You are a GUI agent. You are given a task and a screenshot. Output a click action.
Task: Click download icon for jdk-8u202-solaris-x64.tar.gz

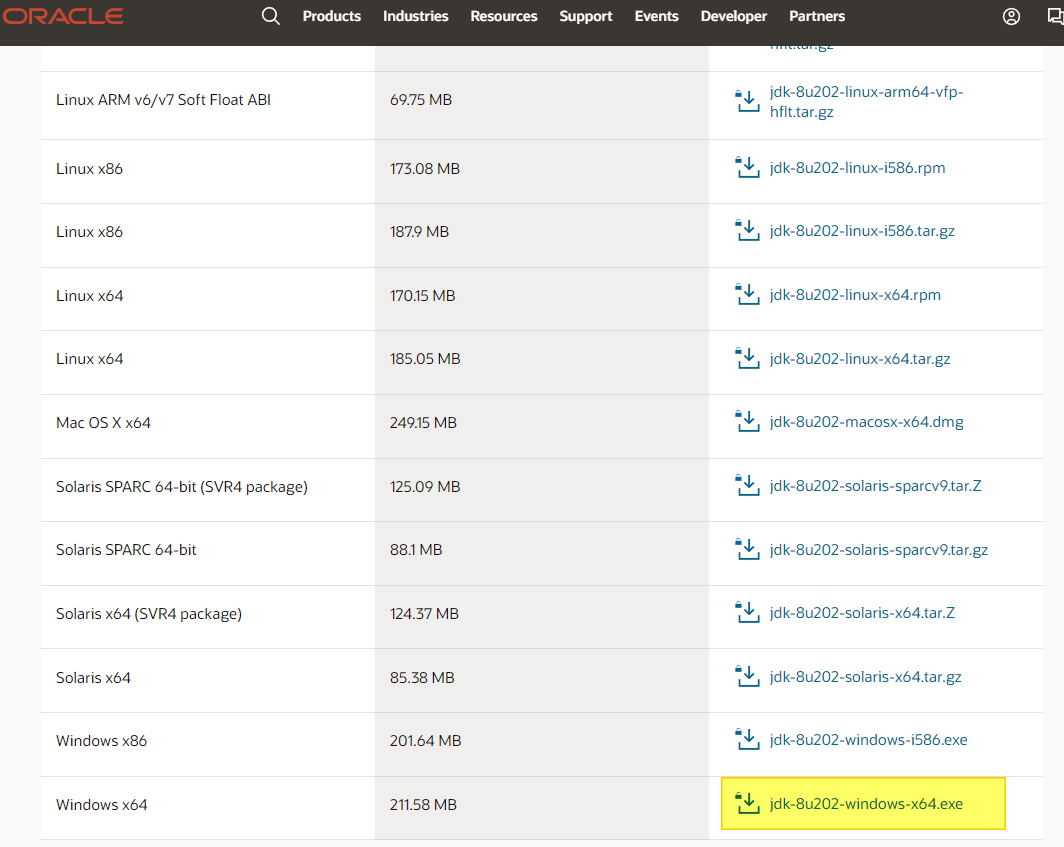coord(747,676)
